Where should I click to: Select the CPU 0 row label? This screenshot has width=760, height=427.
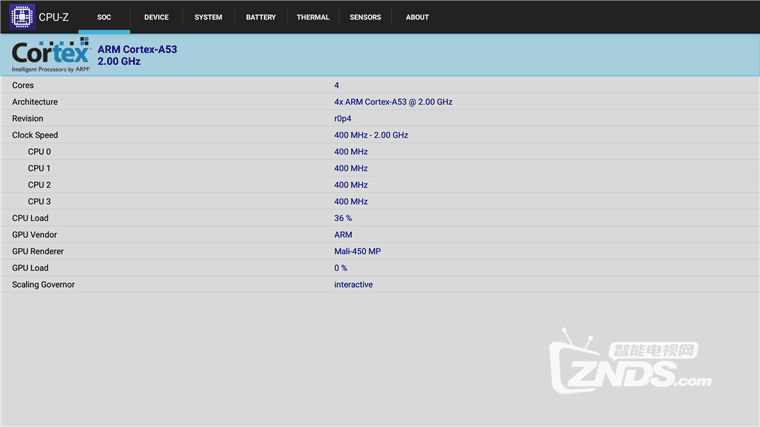click(x=39, y=152)
